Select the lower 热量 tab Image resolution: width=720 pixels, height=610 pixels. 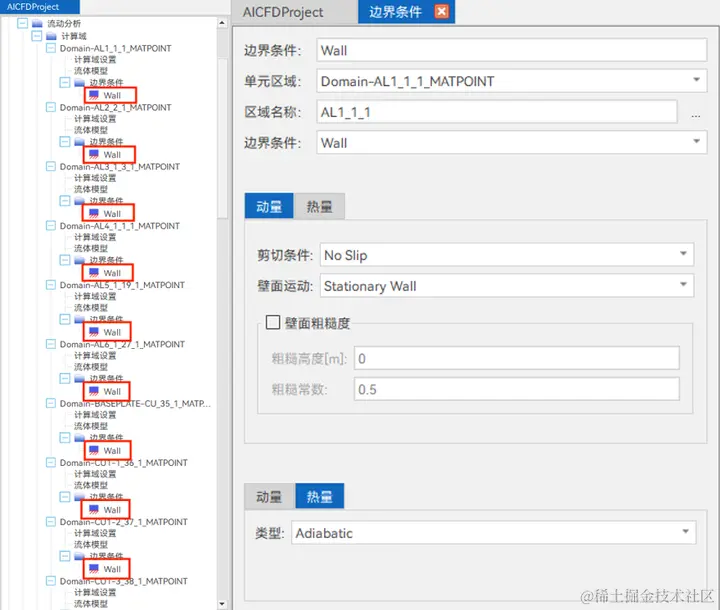pos(320,497)
